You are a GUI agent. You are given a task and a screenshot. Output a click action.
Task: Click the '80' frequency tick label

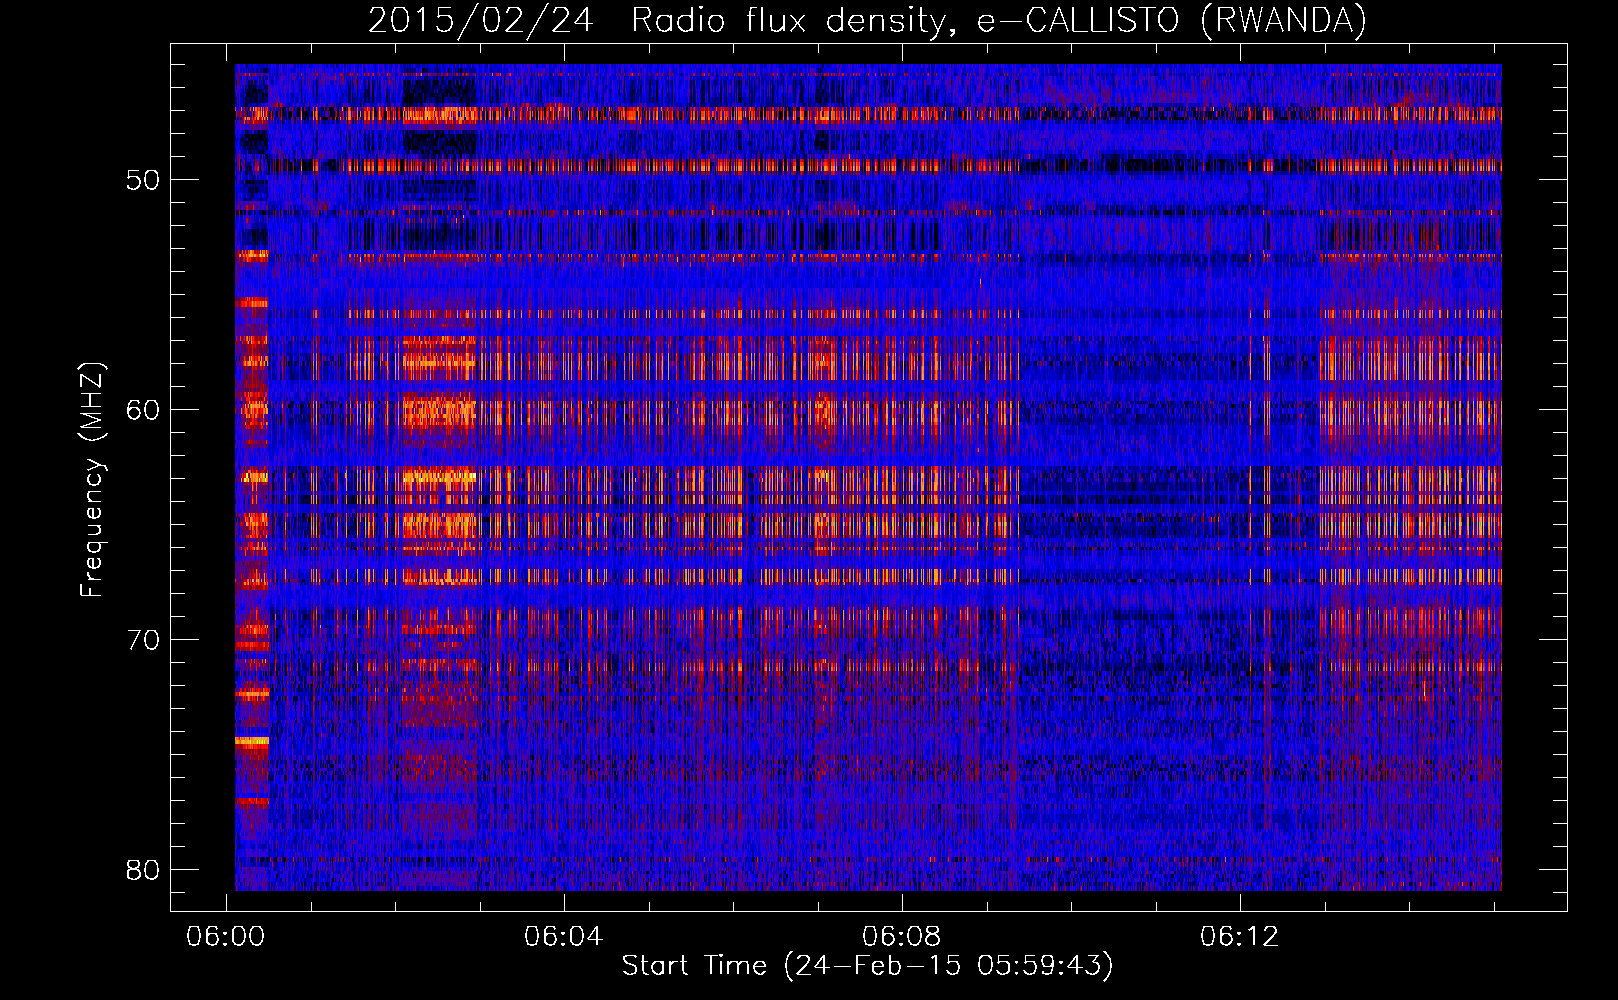tap(143, 870)
